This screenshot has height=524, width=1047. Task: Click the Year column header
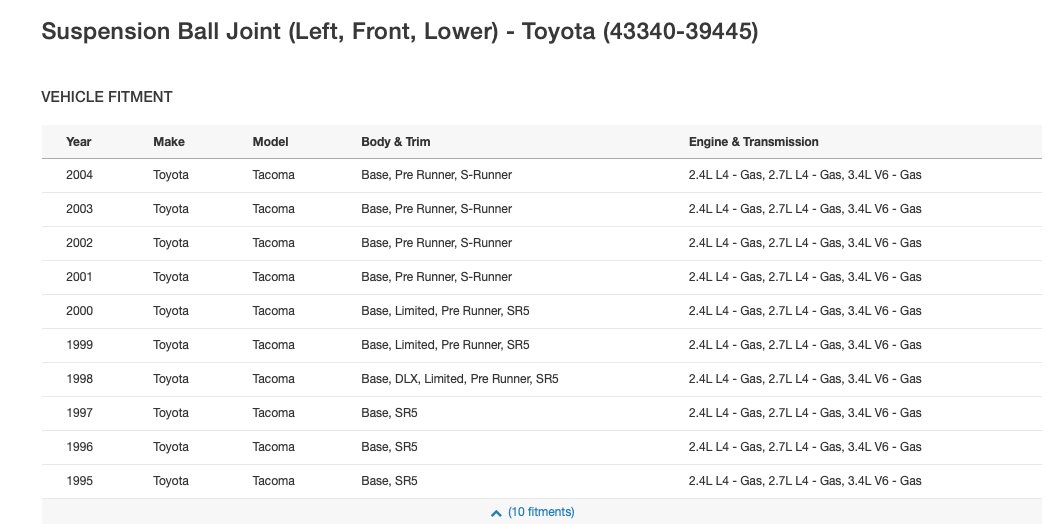click(79, 142)
